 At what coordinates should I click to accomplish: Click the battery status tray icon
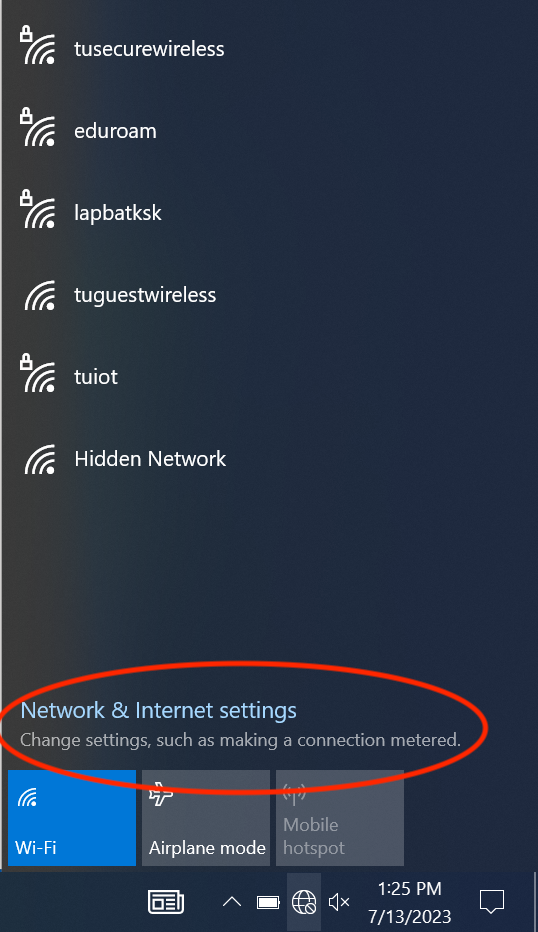point(268,902)
